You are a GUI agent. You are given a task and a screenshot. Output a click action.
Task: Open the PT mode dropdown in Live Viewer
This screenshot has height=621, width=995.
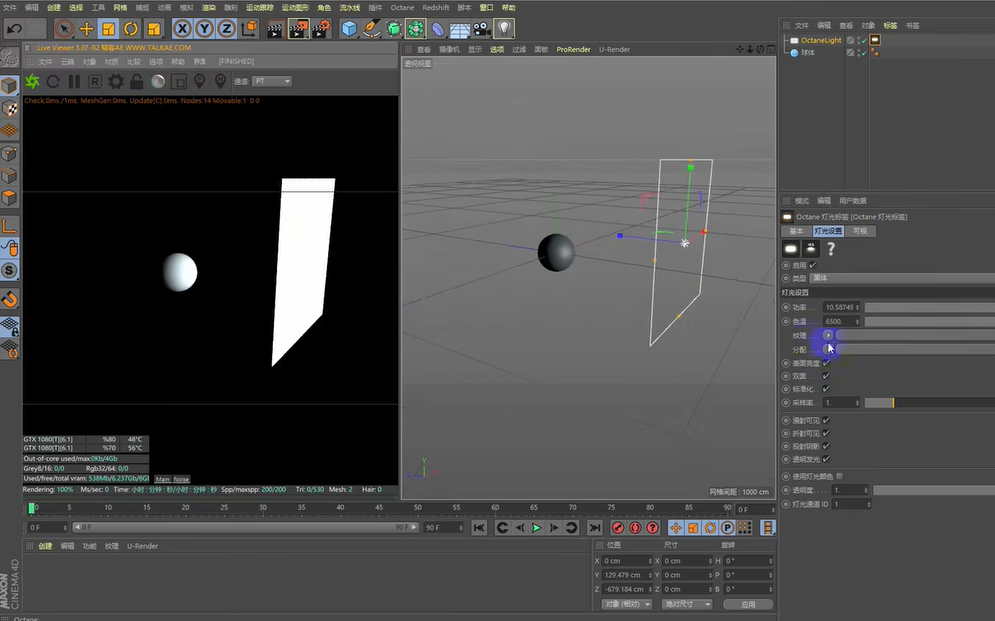click(x=271, y=81)
